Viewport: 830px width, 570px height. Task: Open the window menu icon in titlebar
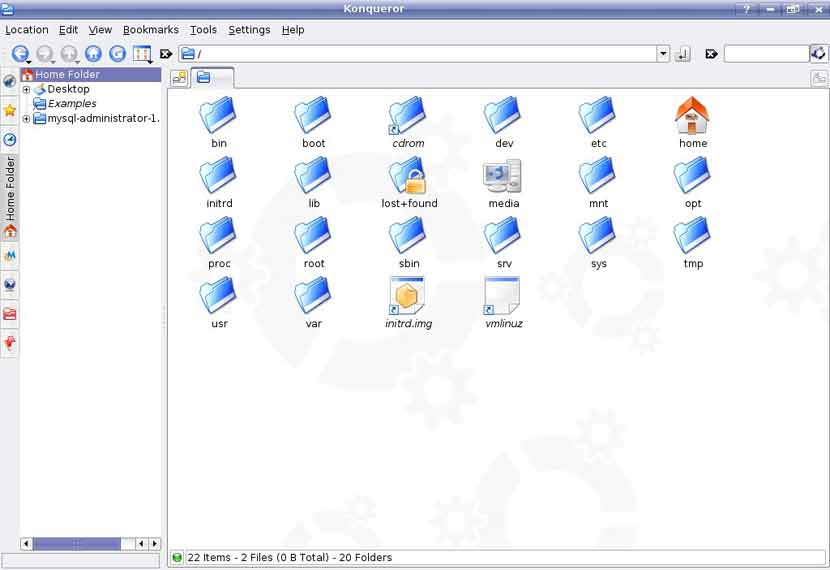[7, 9]
